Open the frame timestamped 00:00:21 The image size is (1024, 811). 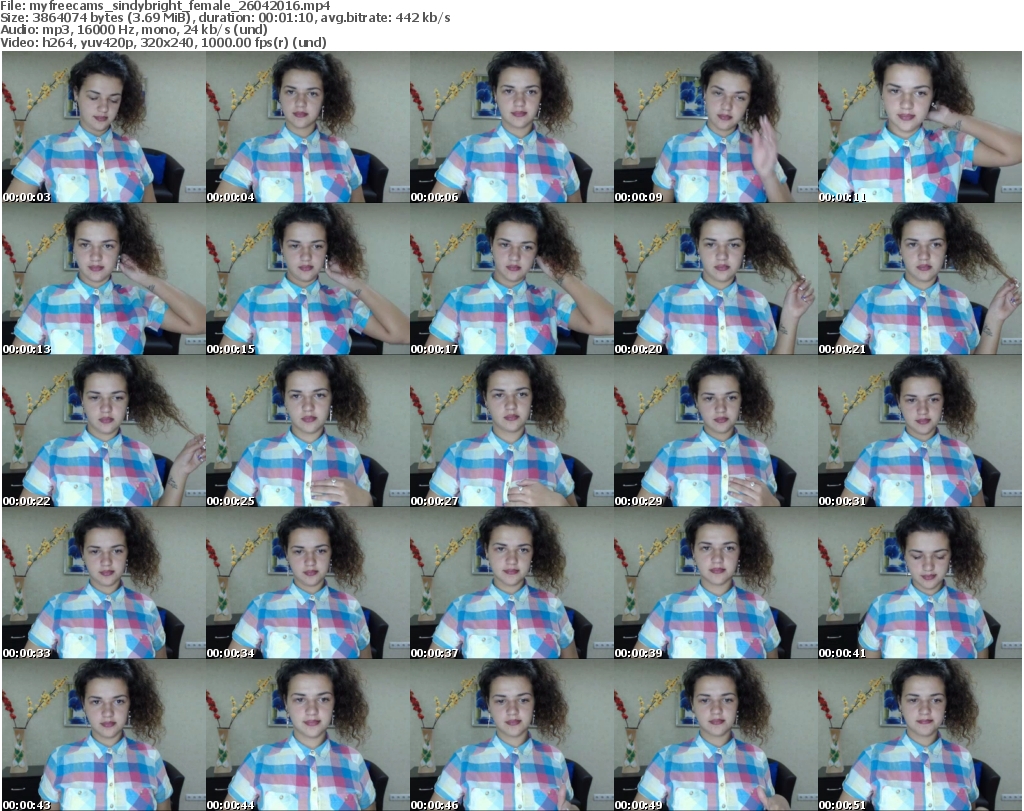(920, 279)
